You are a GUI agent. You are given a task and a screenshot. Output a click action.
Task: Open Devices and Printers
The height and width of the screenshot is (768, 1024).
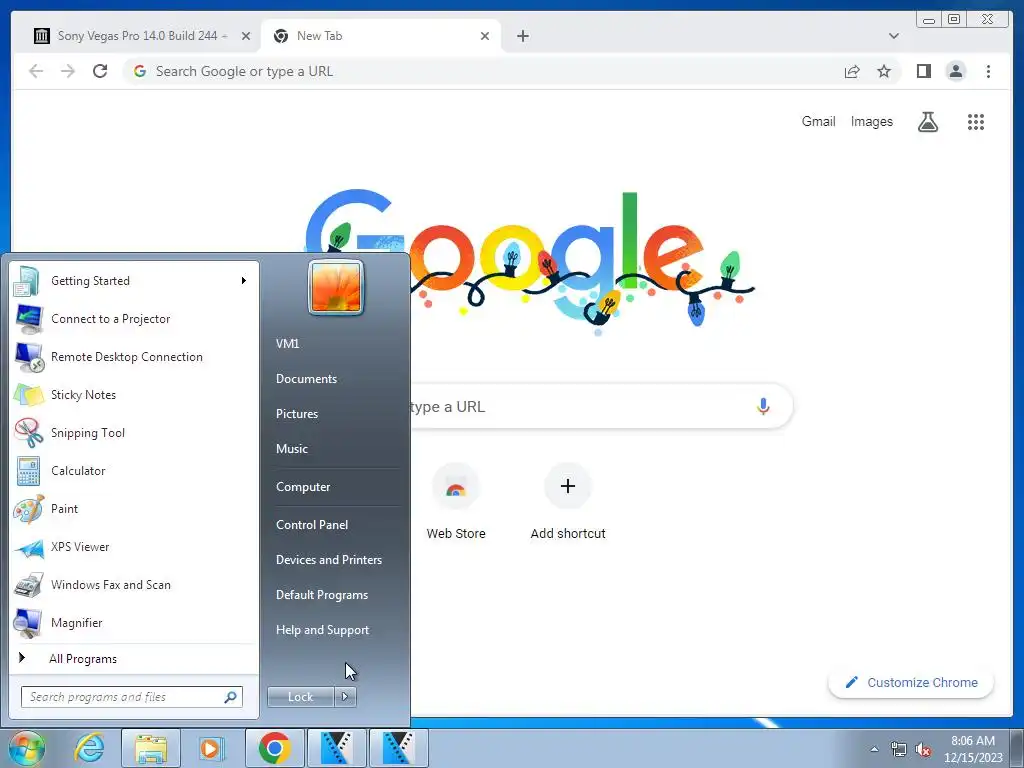pyautogui.click(x=328, y=560)
